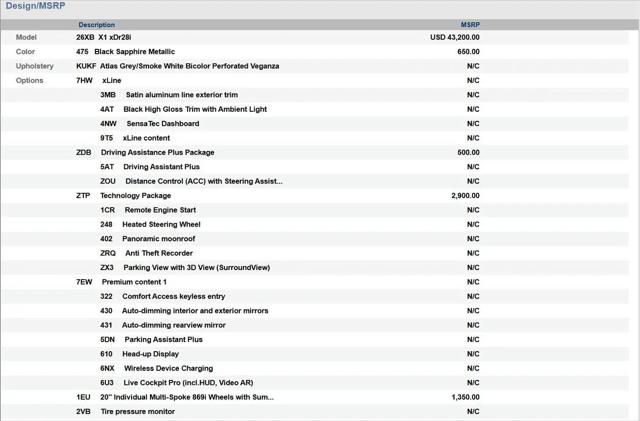The height and width of the screenshot is (421, 640).
Task: Click the Model row label
Action: 26,37
